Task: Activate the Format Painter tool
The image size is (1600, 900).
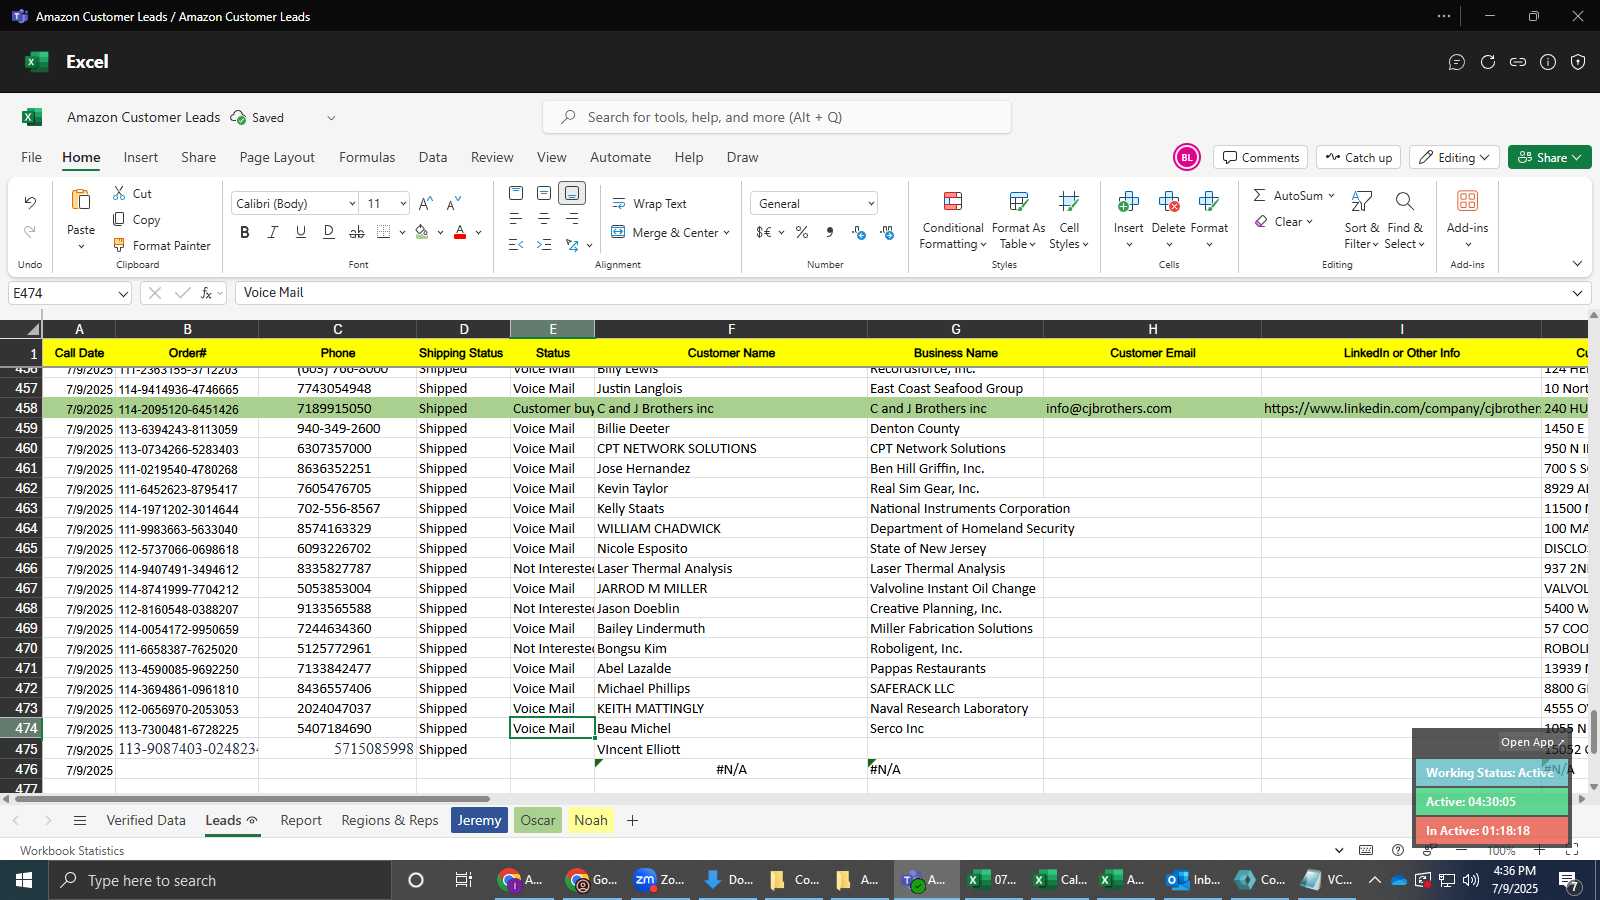Action: [162, 245]
